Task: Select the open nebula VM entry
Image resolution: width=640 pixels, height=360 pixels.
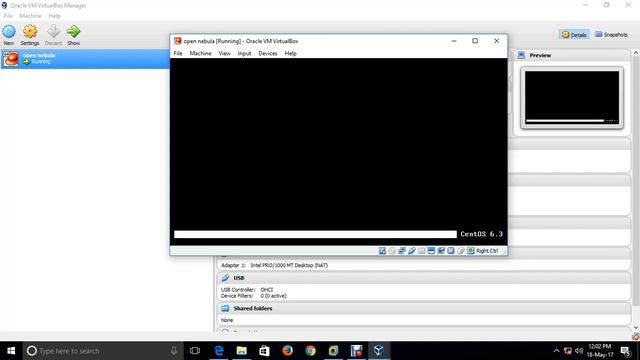Action: (x=85, y=59)
